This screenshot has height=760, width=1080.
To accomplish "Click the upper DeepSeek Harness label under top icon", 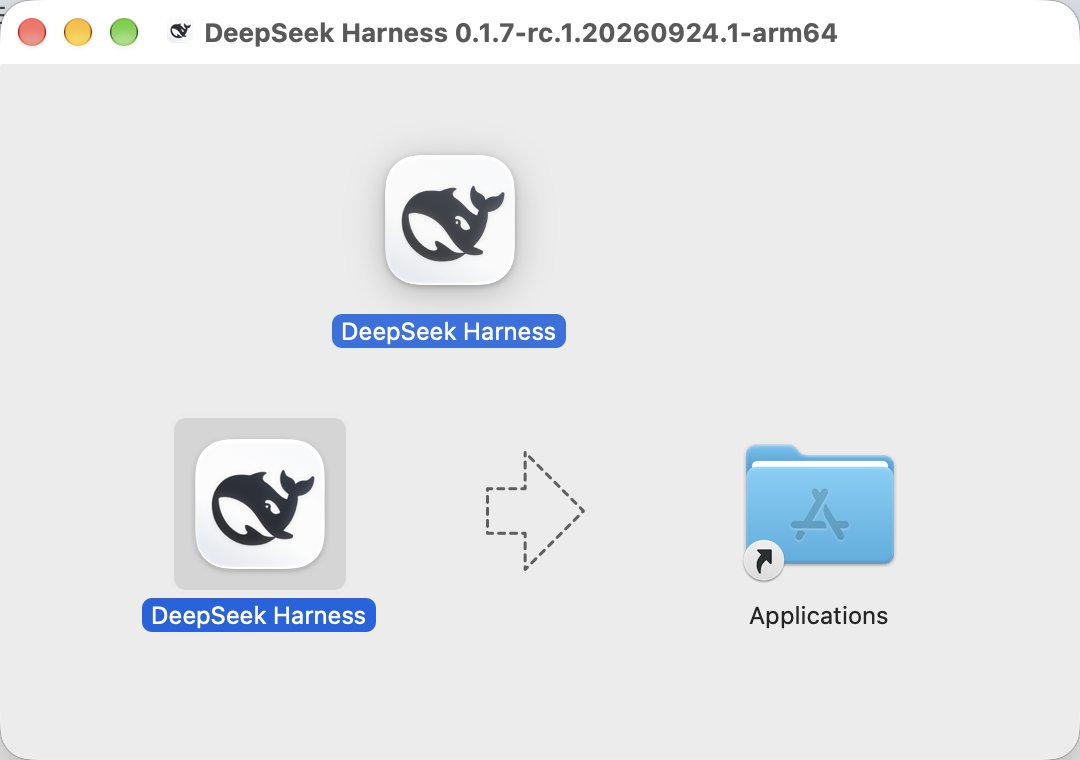I will tap(448, 331).
